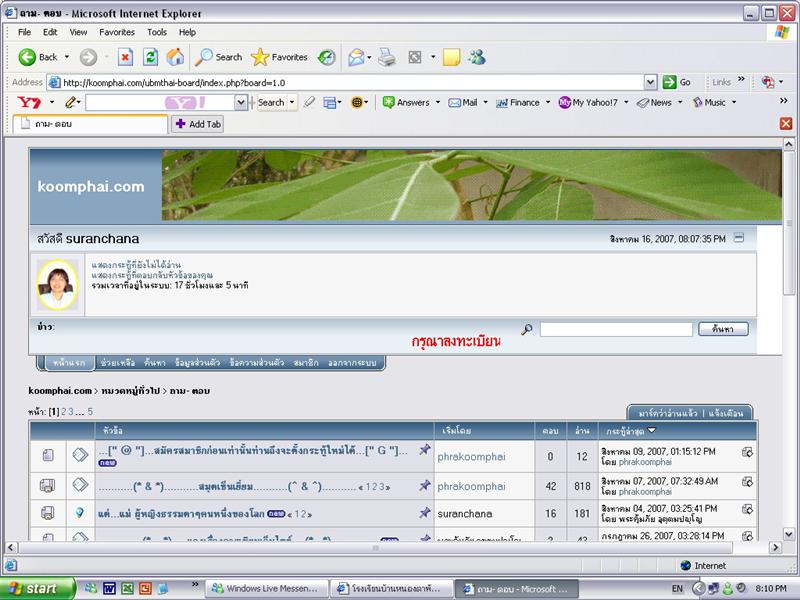Click the EN language indicator in the tray
Screen dimensions: 800x600
click(677, 589)
